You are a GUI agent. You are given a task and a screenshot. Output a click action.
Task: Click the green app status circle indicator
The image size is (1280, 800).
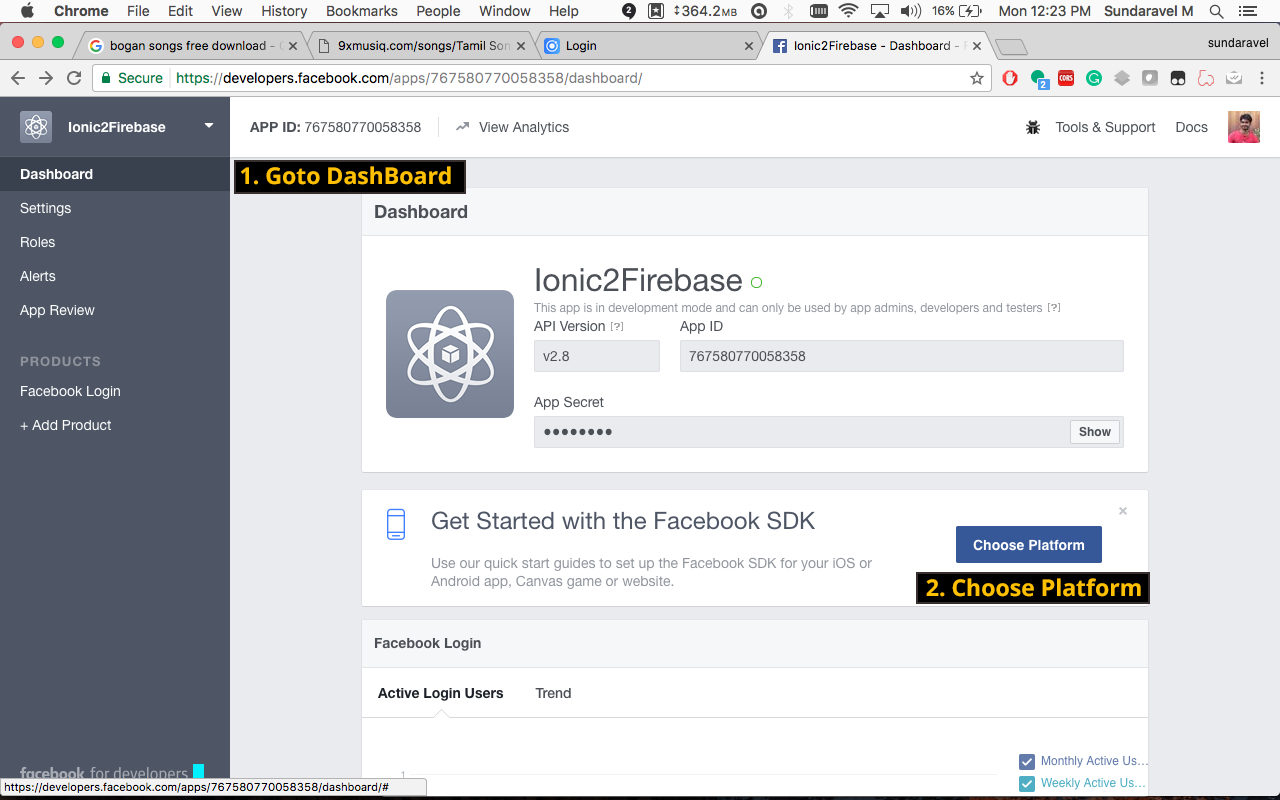click(756, 282)
